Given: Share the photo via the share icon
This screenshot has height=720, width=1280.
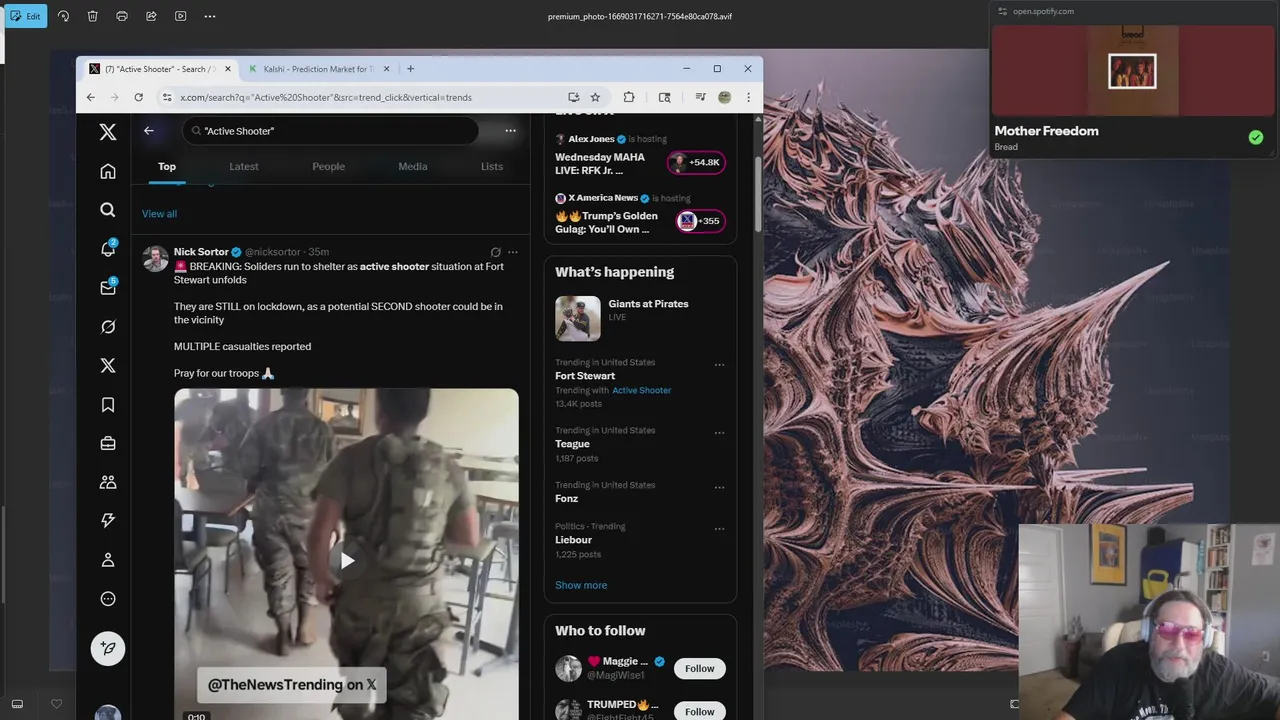Looking at the screenshot, I should coord(151,16).
